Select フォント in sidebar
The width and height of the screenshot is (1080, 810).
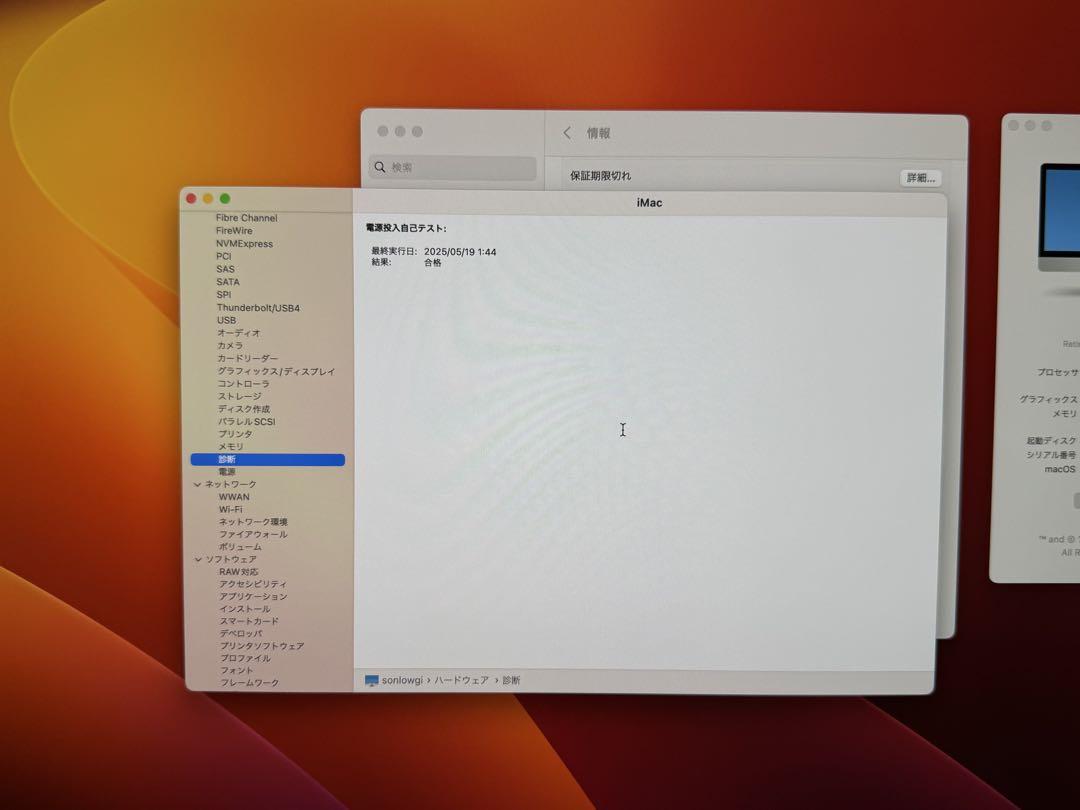(236, 670)
